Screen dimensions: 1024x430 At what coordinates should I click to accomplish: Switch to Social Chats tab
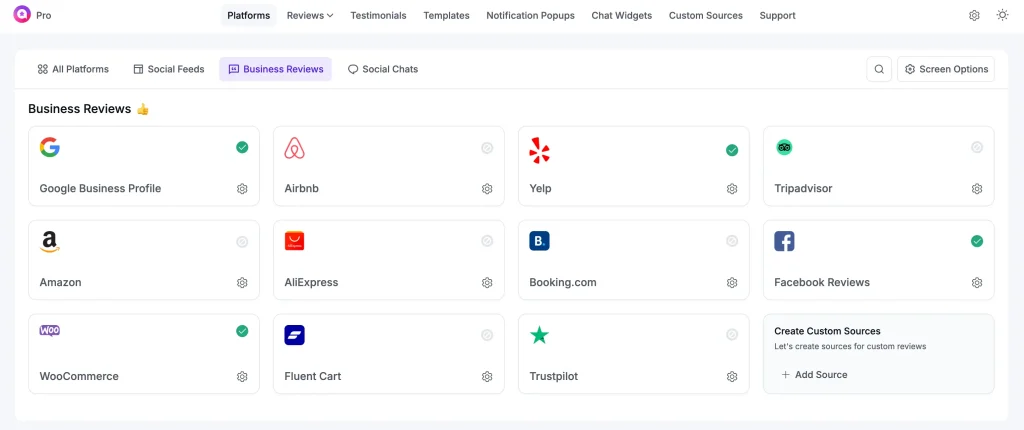[x=383, y=69]
